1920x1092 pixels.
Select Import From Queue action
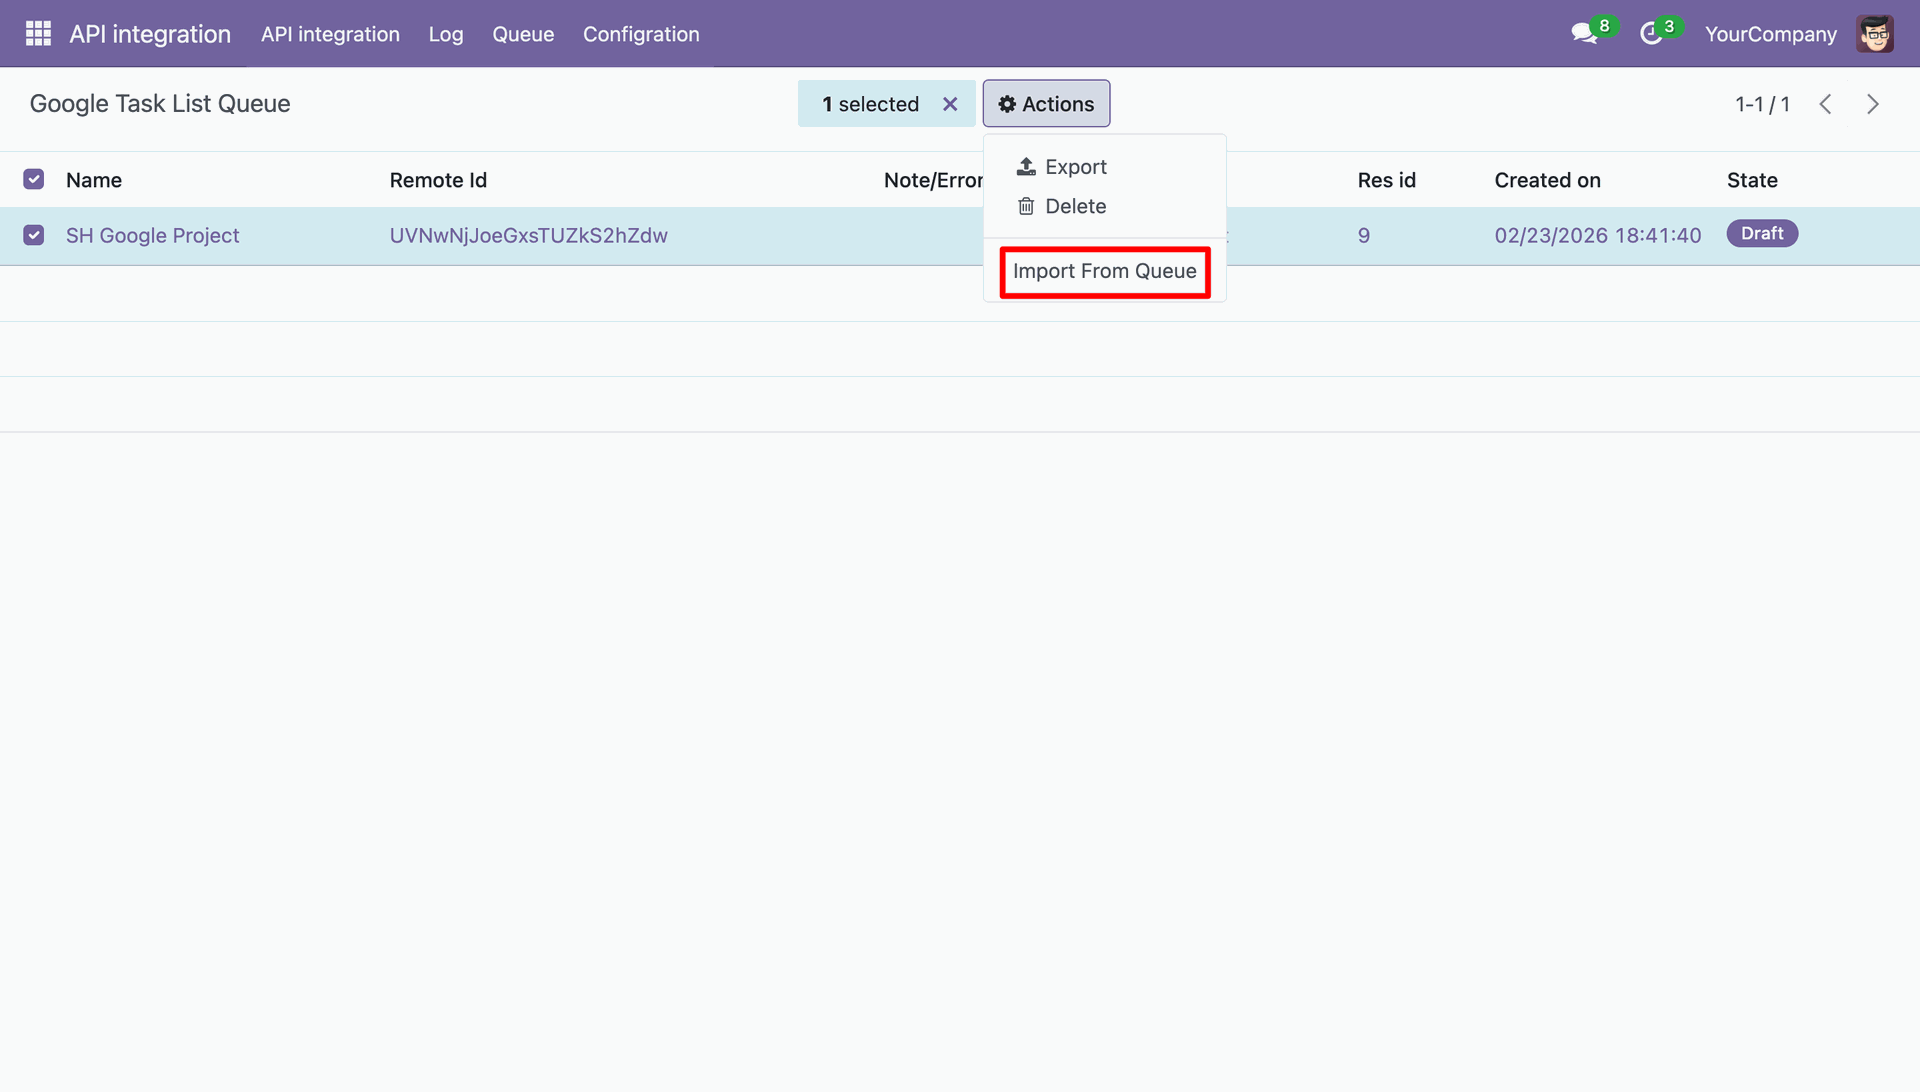[x=1104, y=271]
